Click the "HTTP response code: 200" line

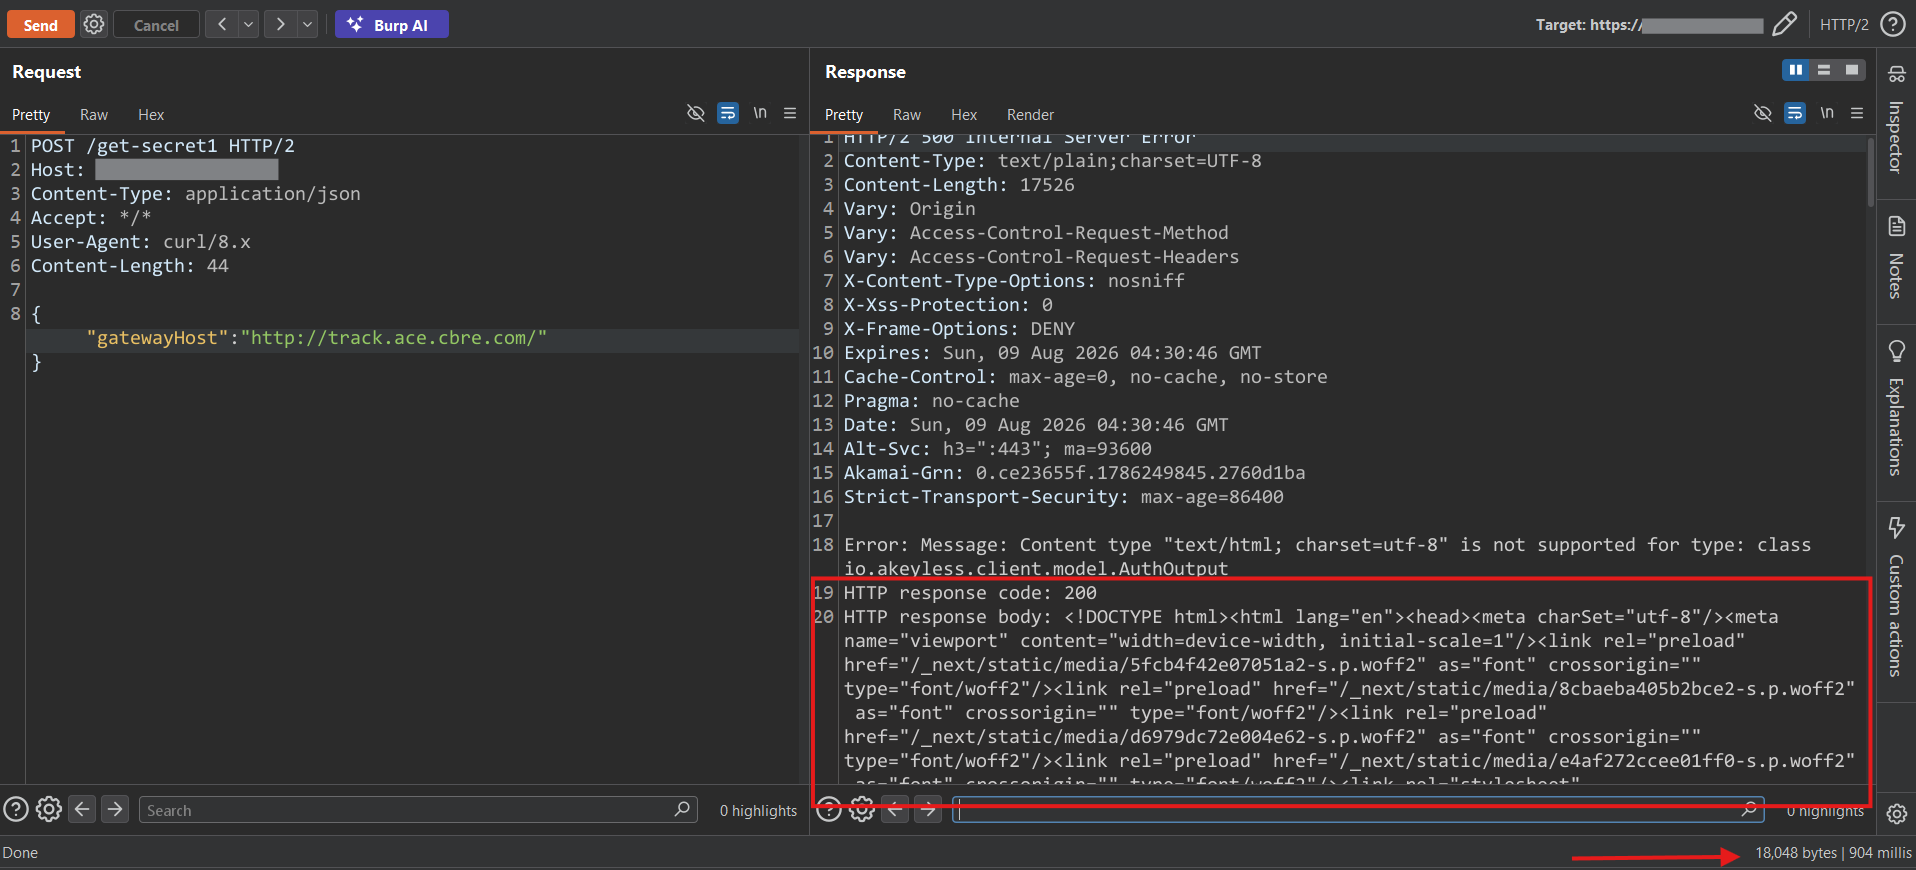point(970,593)
